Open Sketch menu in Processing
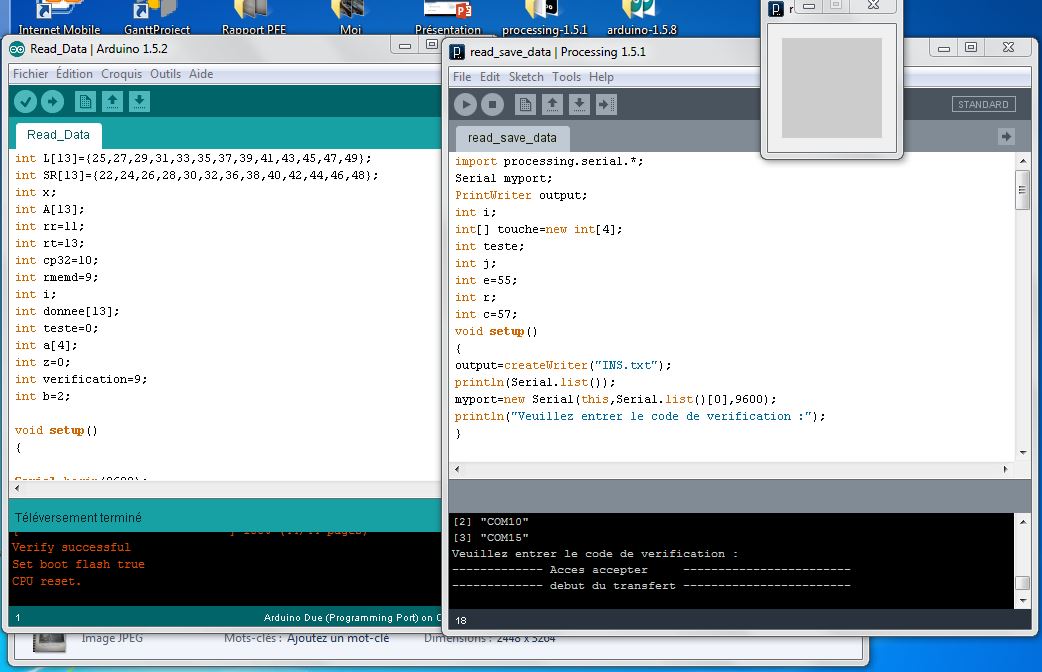Screen dimensions: 1042x672 point(526,77)
